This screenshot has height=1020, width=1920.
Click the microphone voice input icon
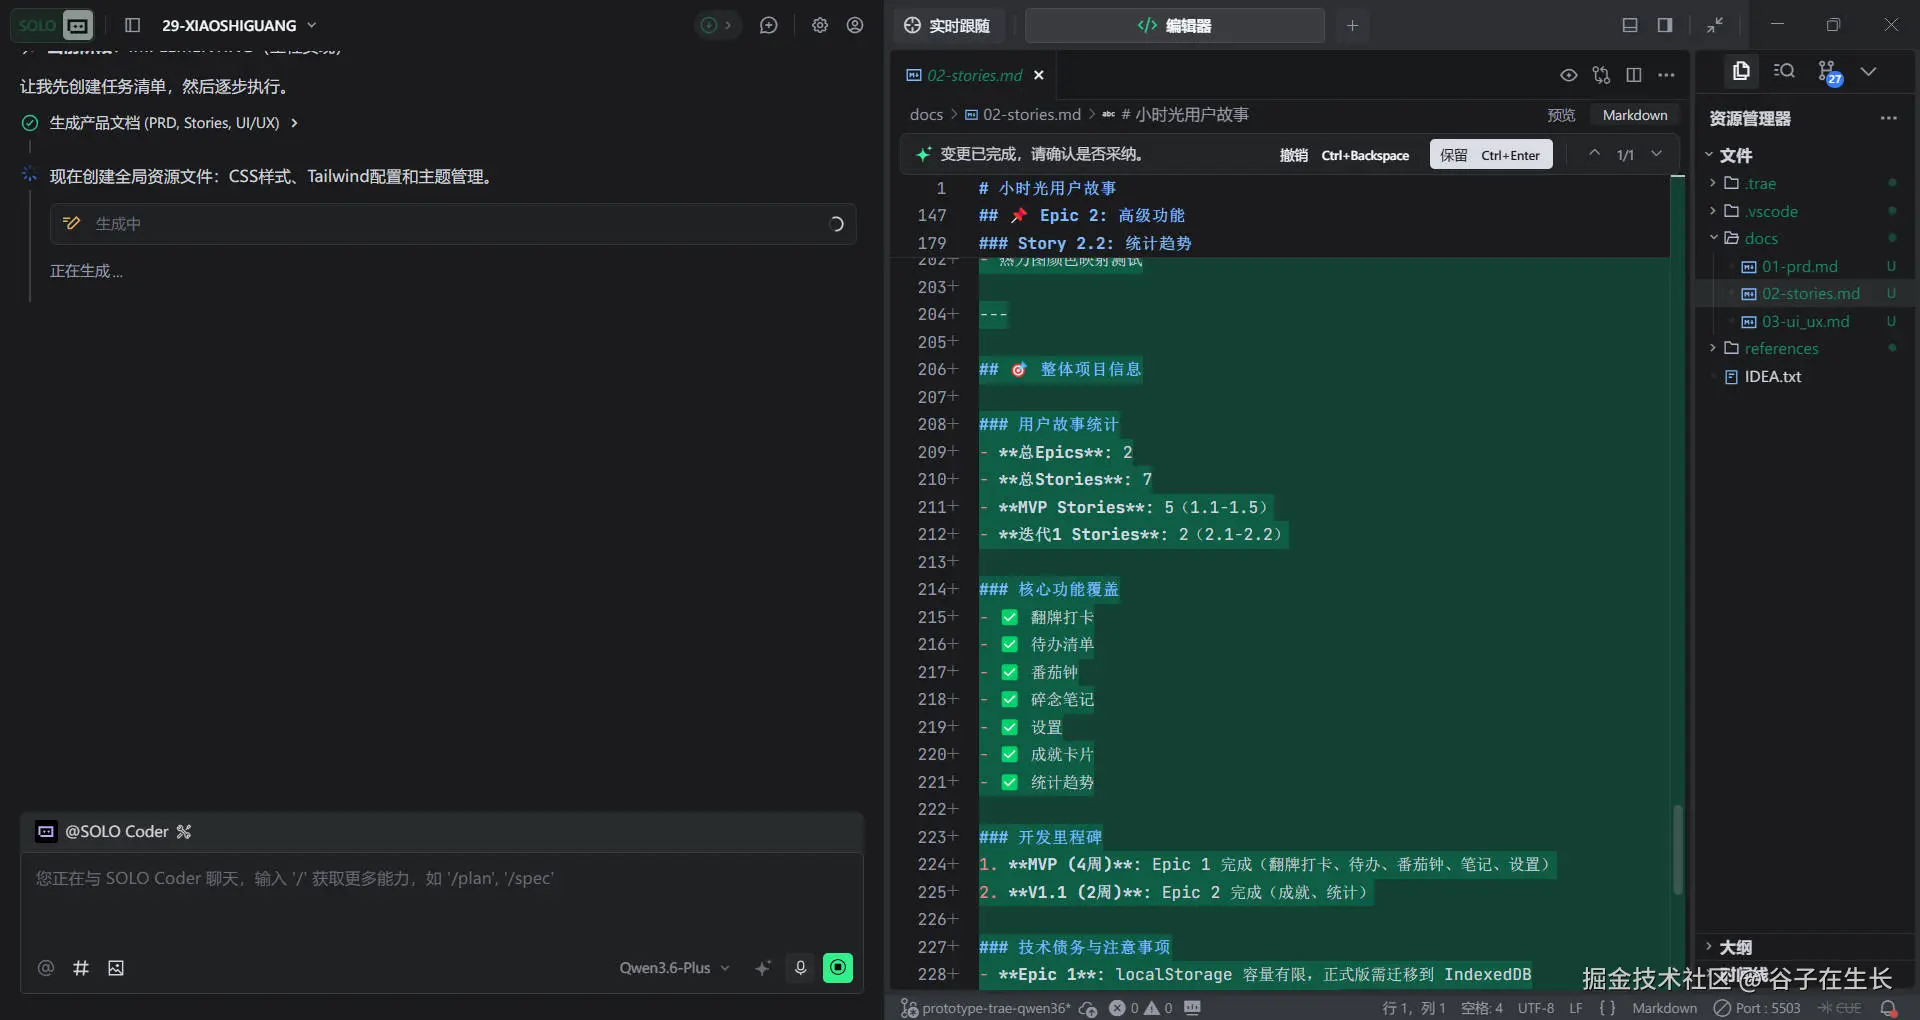pyautogui.click(x=800, y=968)
